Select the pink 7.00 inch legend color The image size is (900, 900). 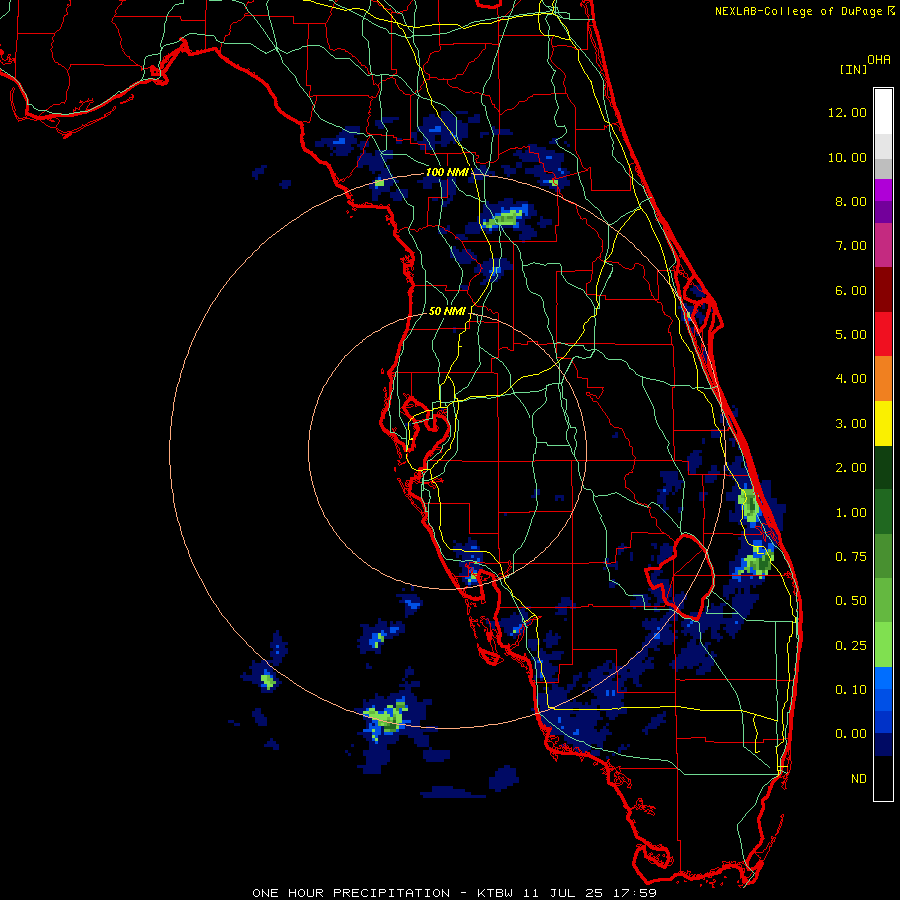(x=883, y=245)
